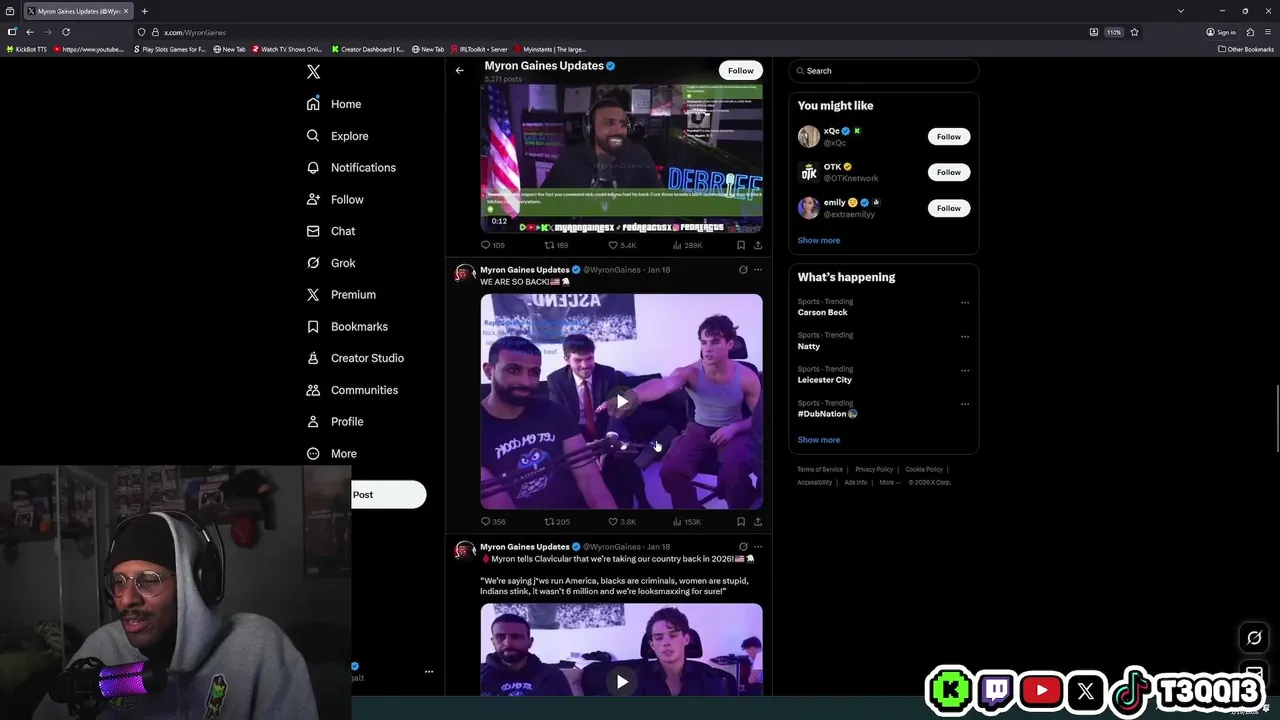The width and height of the screenshot is (1280, 720).
Task: Open account switcher three-dot menu
Action: tap(429, 672)
